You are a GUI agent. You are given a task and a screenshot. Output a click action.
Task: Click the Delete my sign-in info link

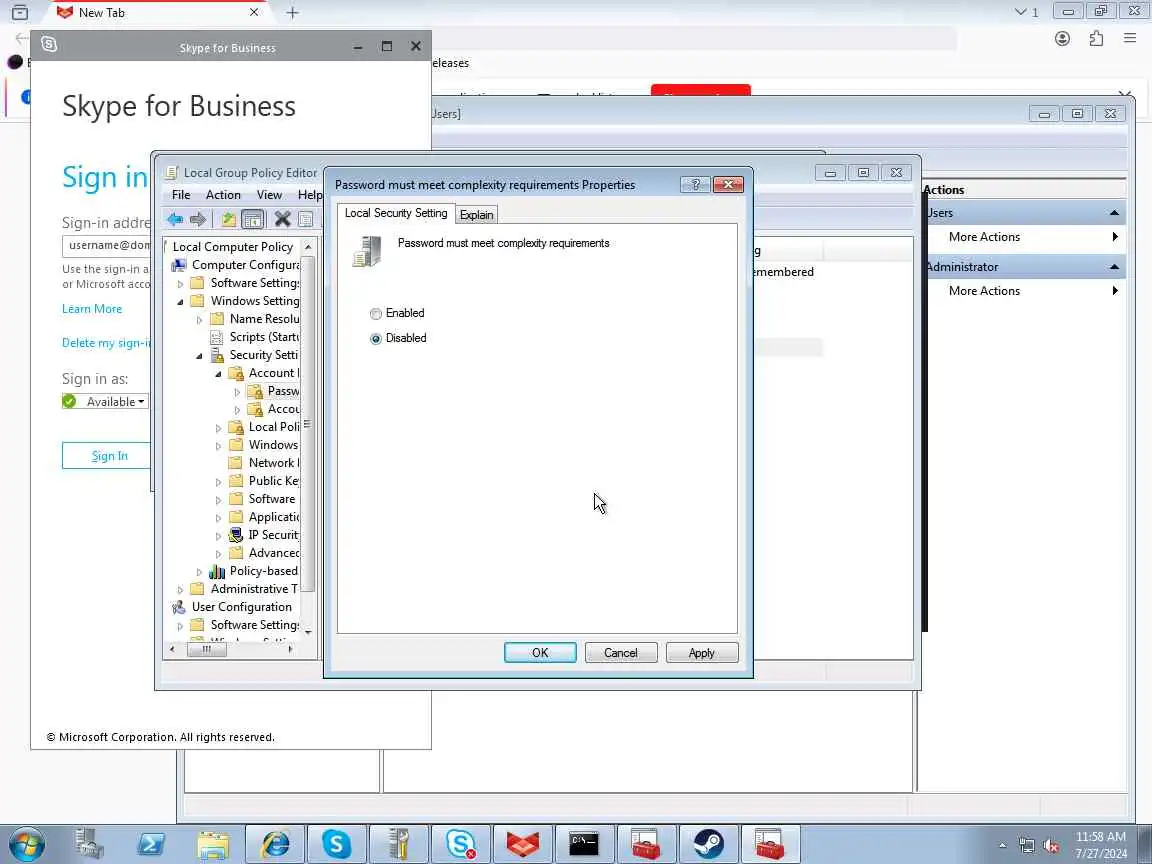[106, 342]
